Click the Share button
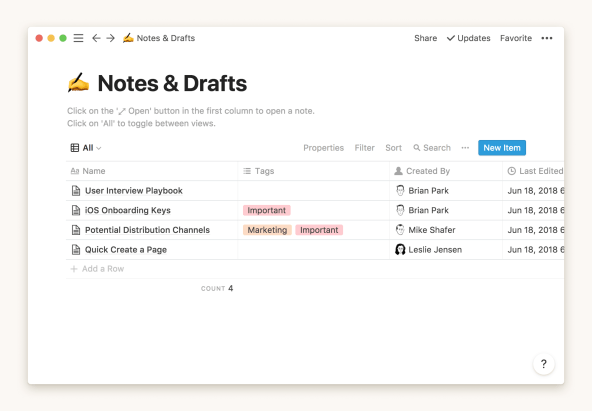Image resolution: width=592 pixels, height=411 pixels. tap(426, 38)
